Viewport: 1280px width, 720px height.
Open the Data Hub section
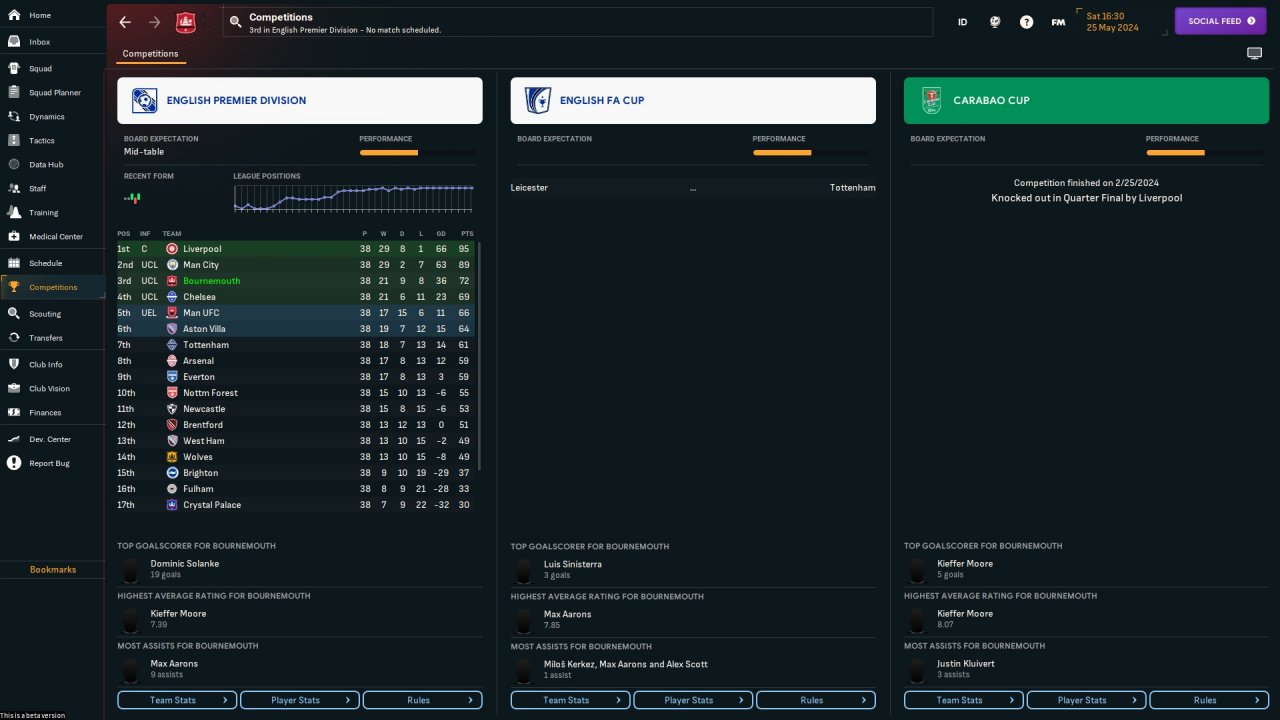(46, 165)
